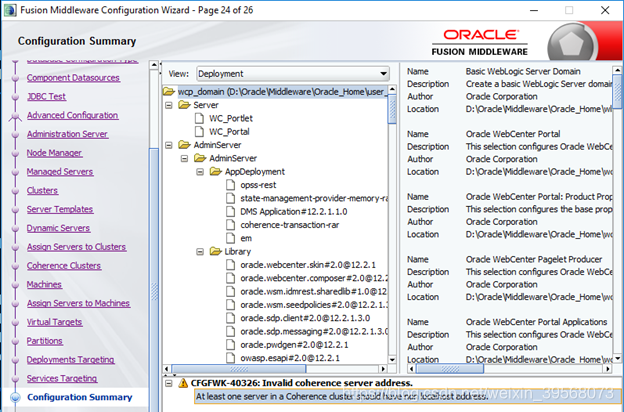Click the oracle.wsm.idmrest.sharedlib file icon
The width and height of the screenshot is (624, 412).
point(230,292)
